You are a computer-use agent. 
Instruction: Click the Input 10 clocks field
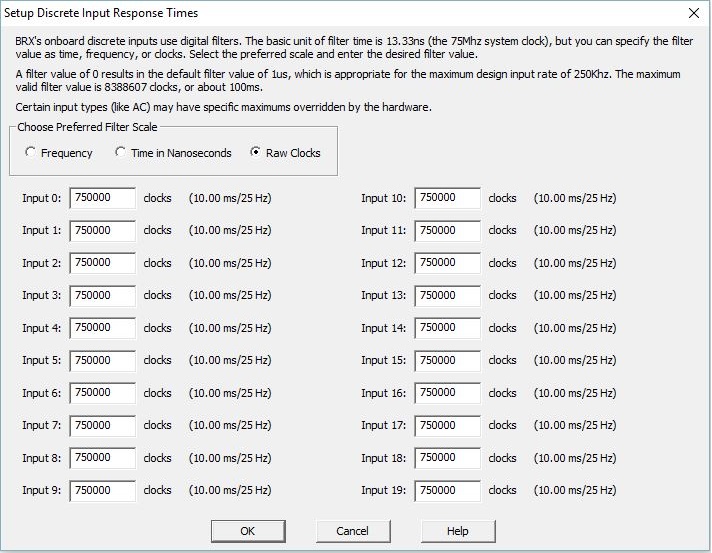(x=447, y=198)
